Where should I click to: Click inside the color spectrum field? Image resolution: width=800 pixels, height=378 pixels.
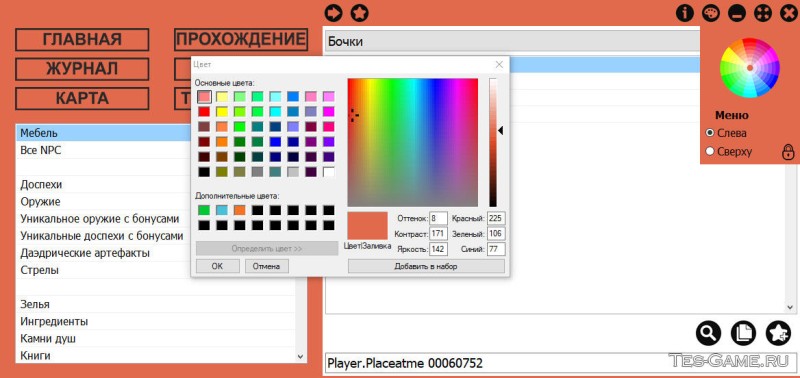[x=413, y=142]
